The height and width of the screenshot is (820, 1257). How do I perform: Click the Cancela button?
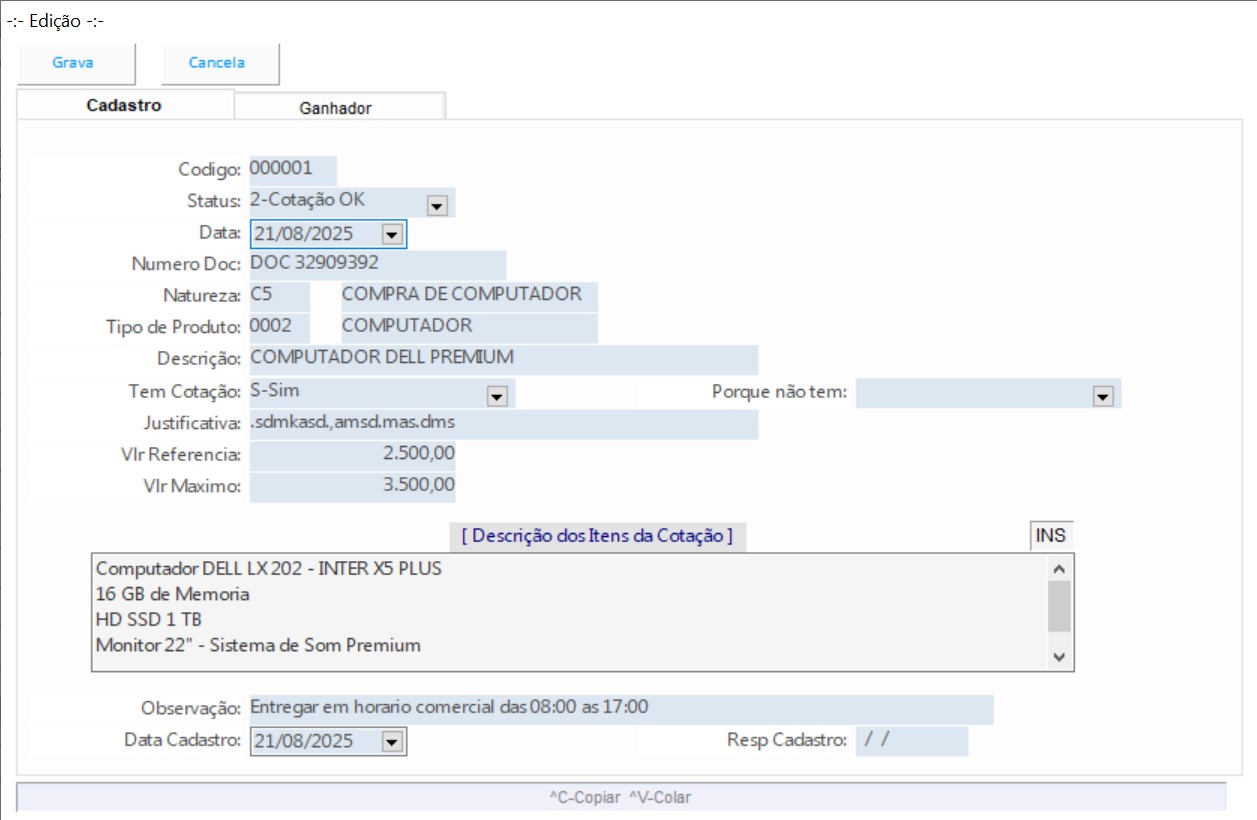(218, 63)
